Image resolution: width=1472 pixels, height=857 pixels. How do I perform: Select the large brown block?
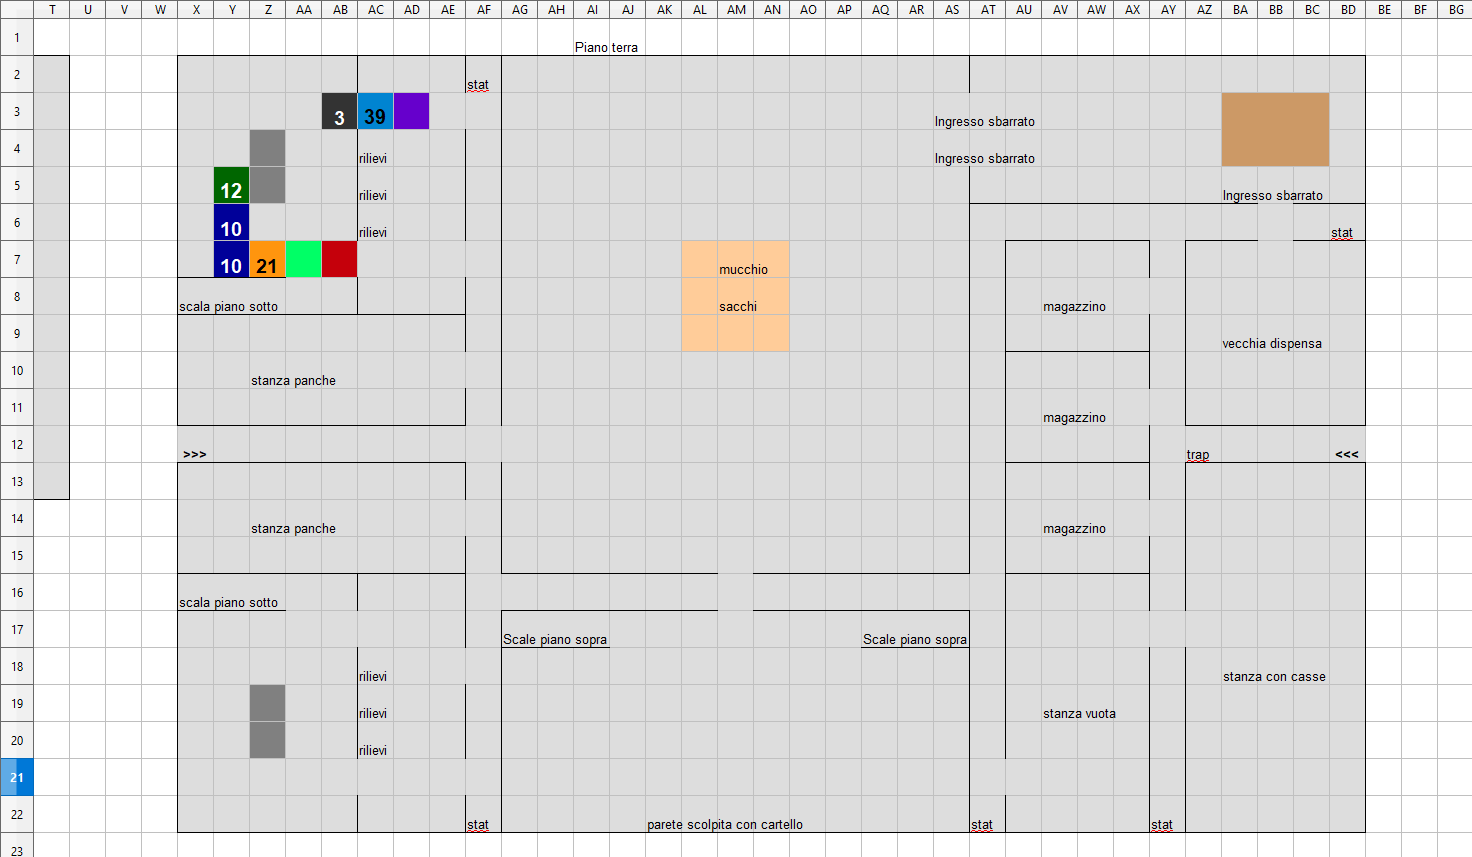click(x=1275, y=130)
